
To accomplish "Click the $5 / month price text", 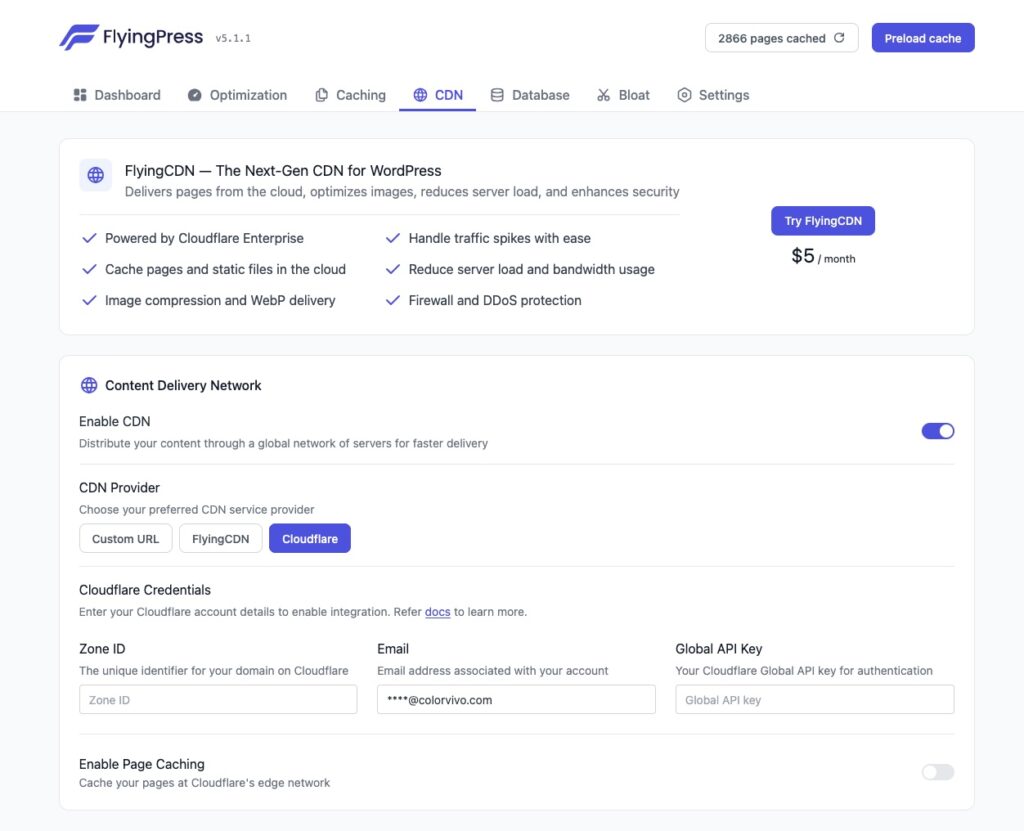I will (823, 256).
